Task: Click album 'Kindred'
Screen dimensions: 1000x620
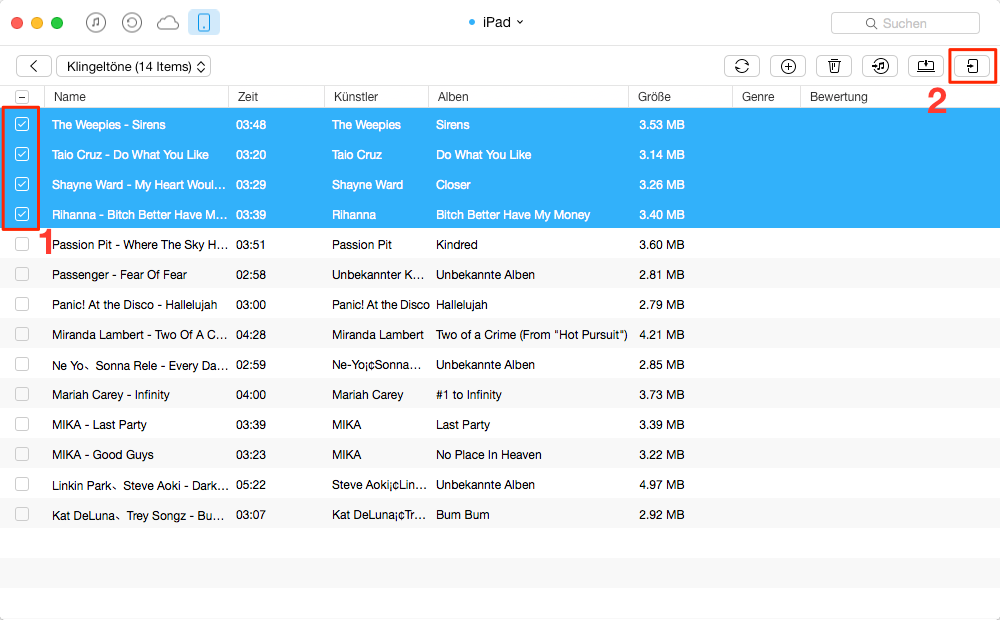Action: (457, 245)
